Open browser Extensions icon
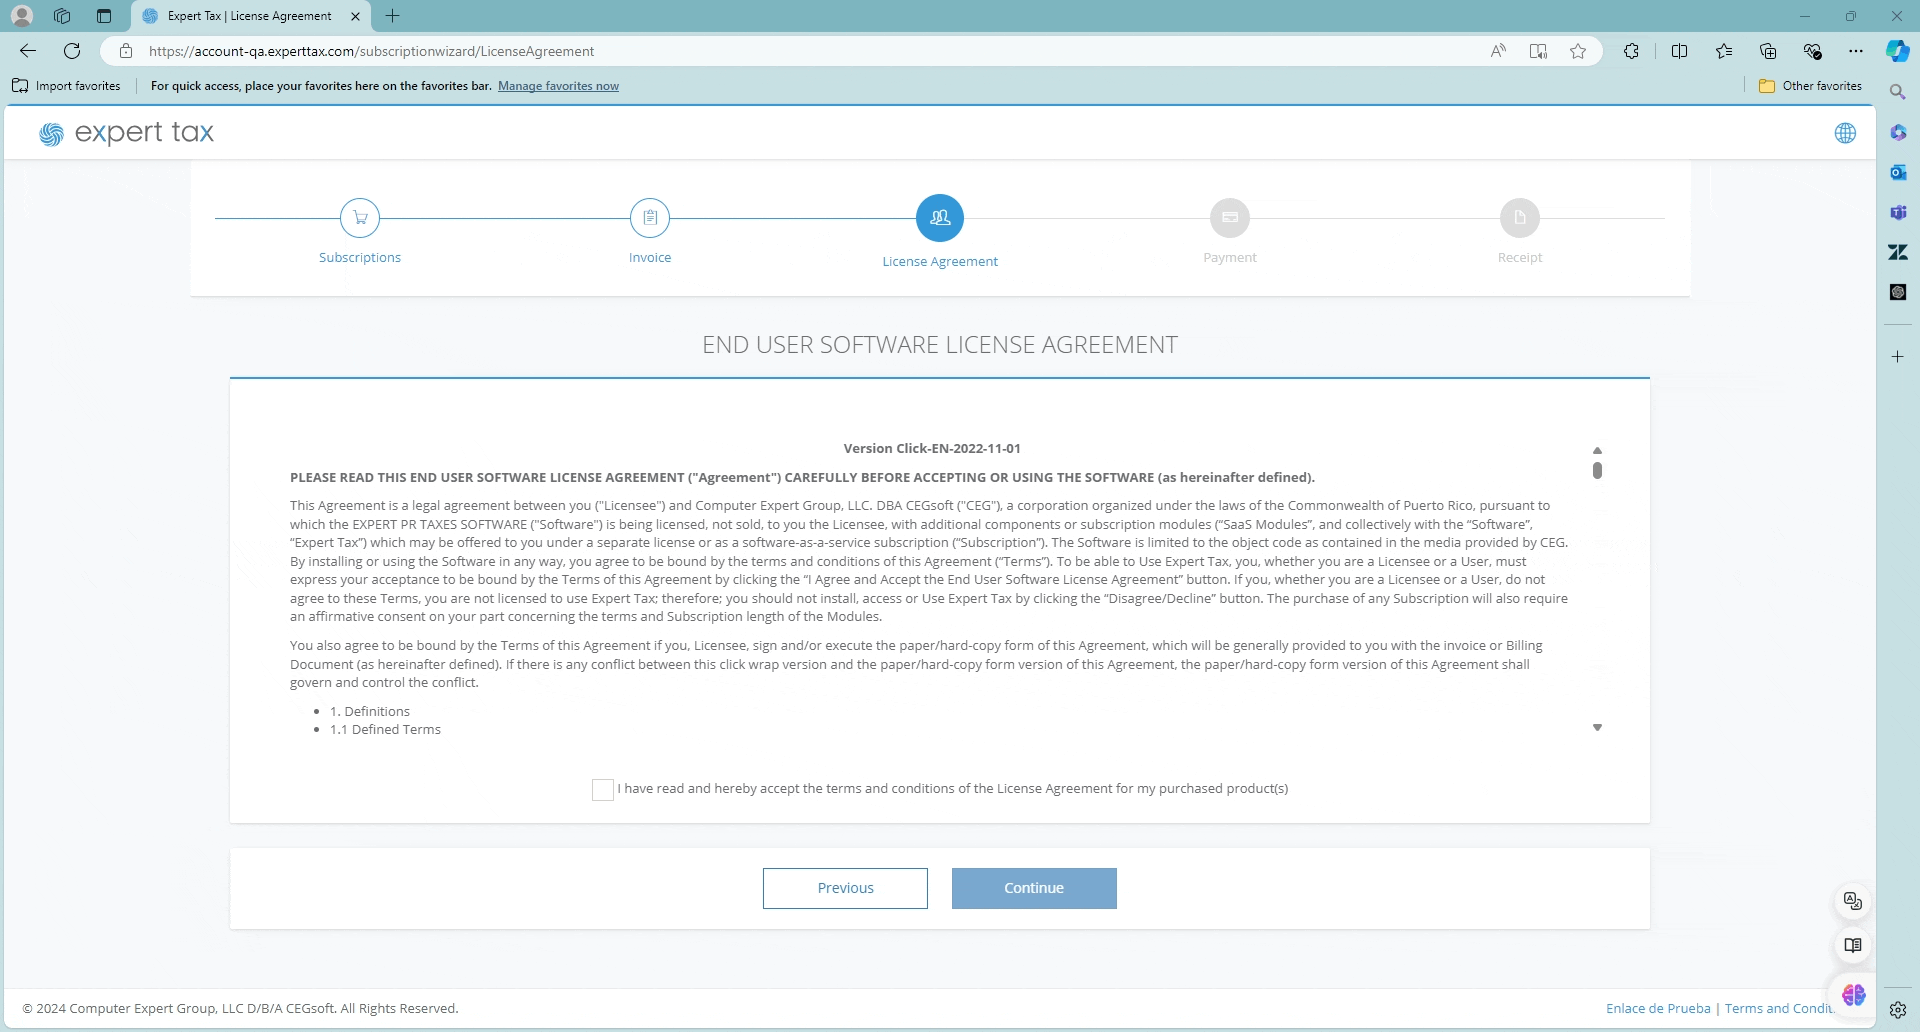The image size is (1920, 1032). [x=1631, y=51]
